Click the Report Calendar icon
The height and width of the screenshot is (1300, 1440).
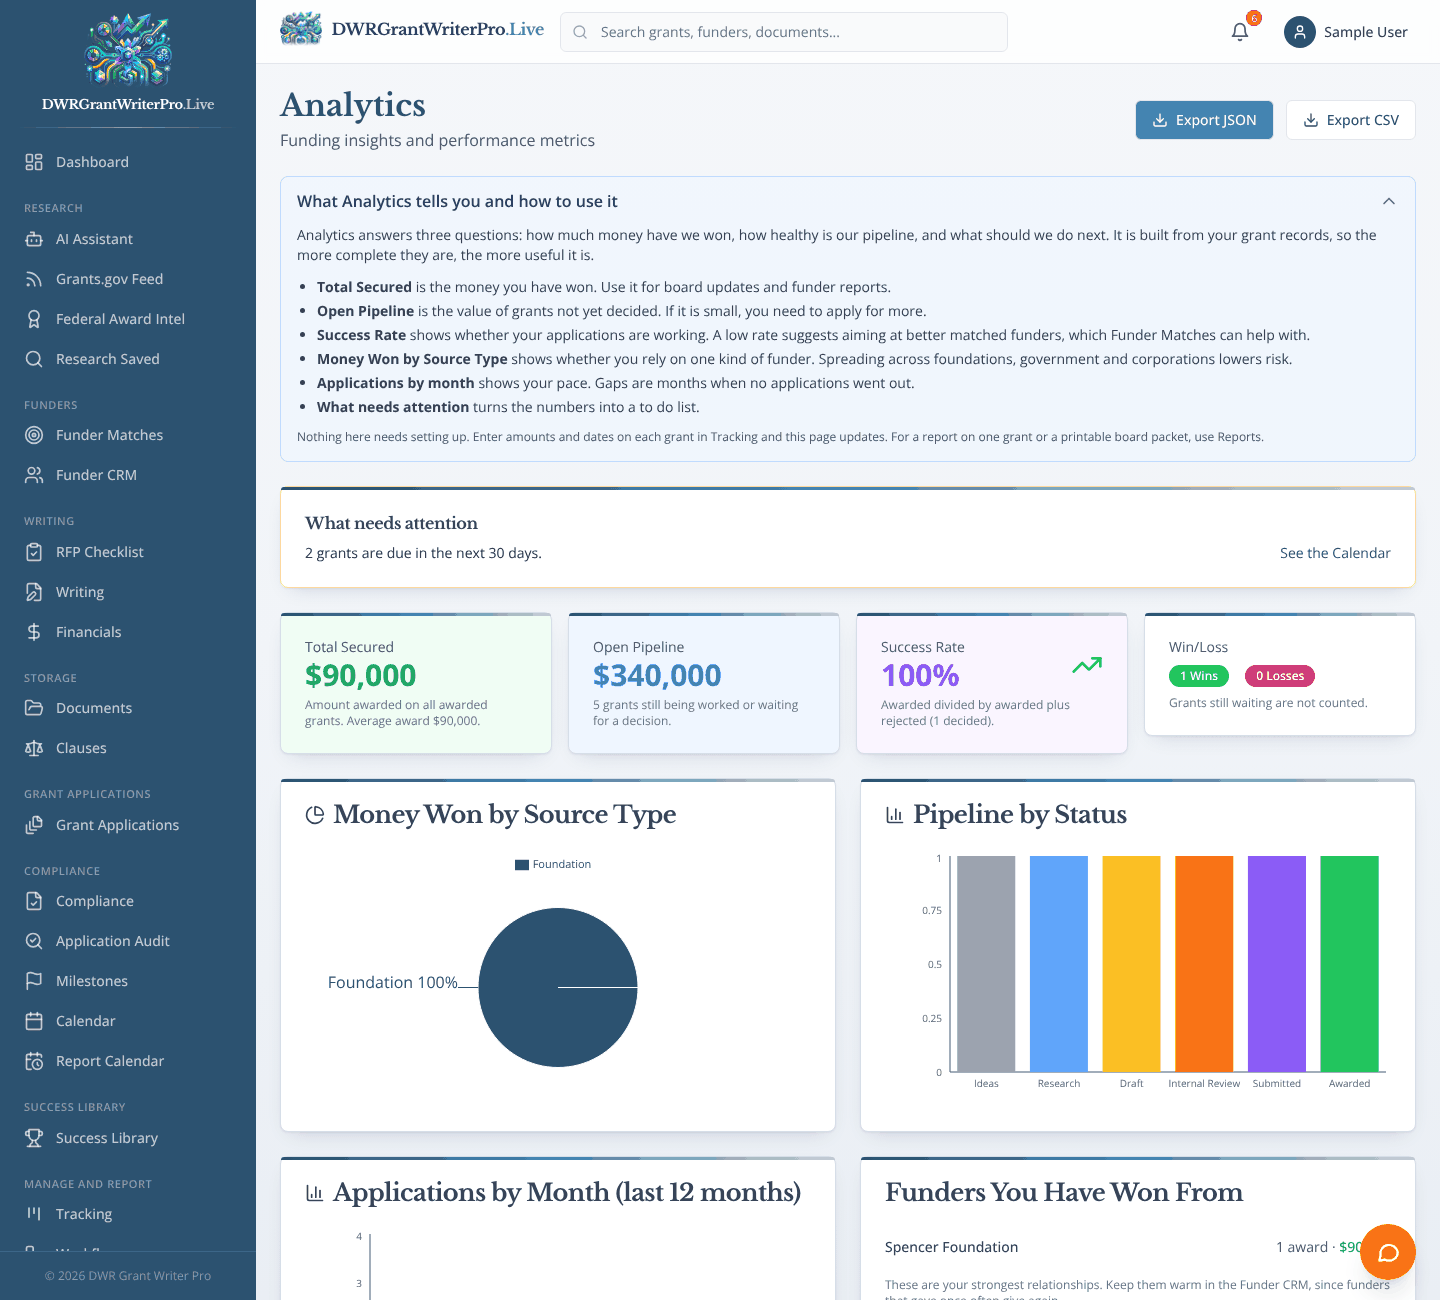click(x=34, y=1061)
